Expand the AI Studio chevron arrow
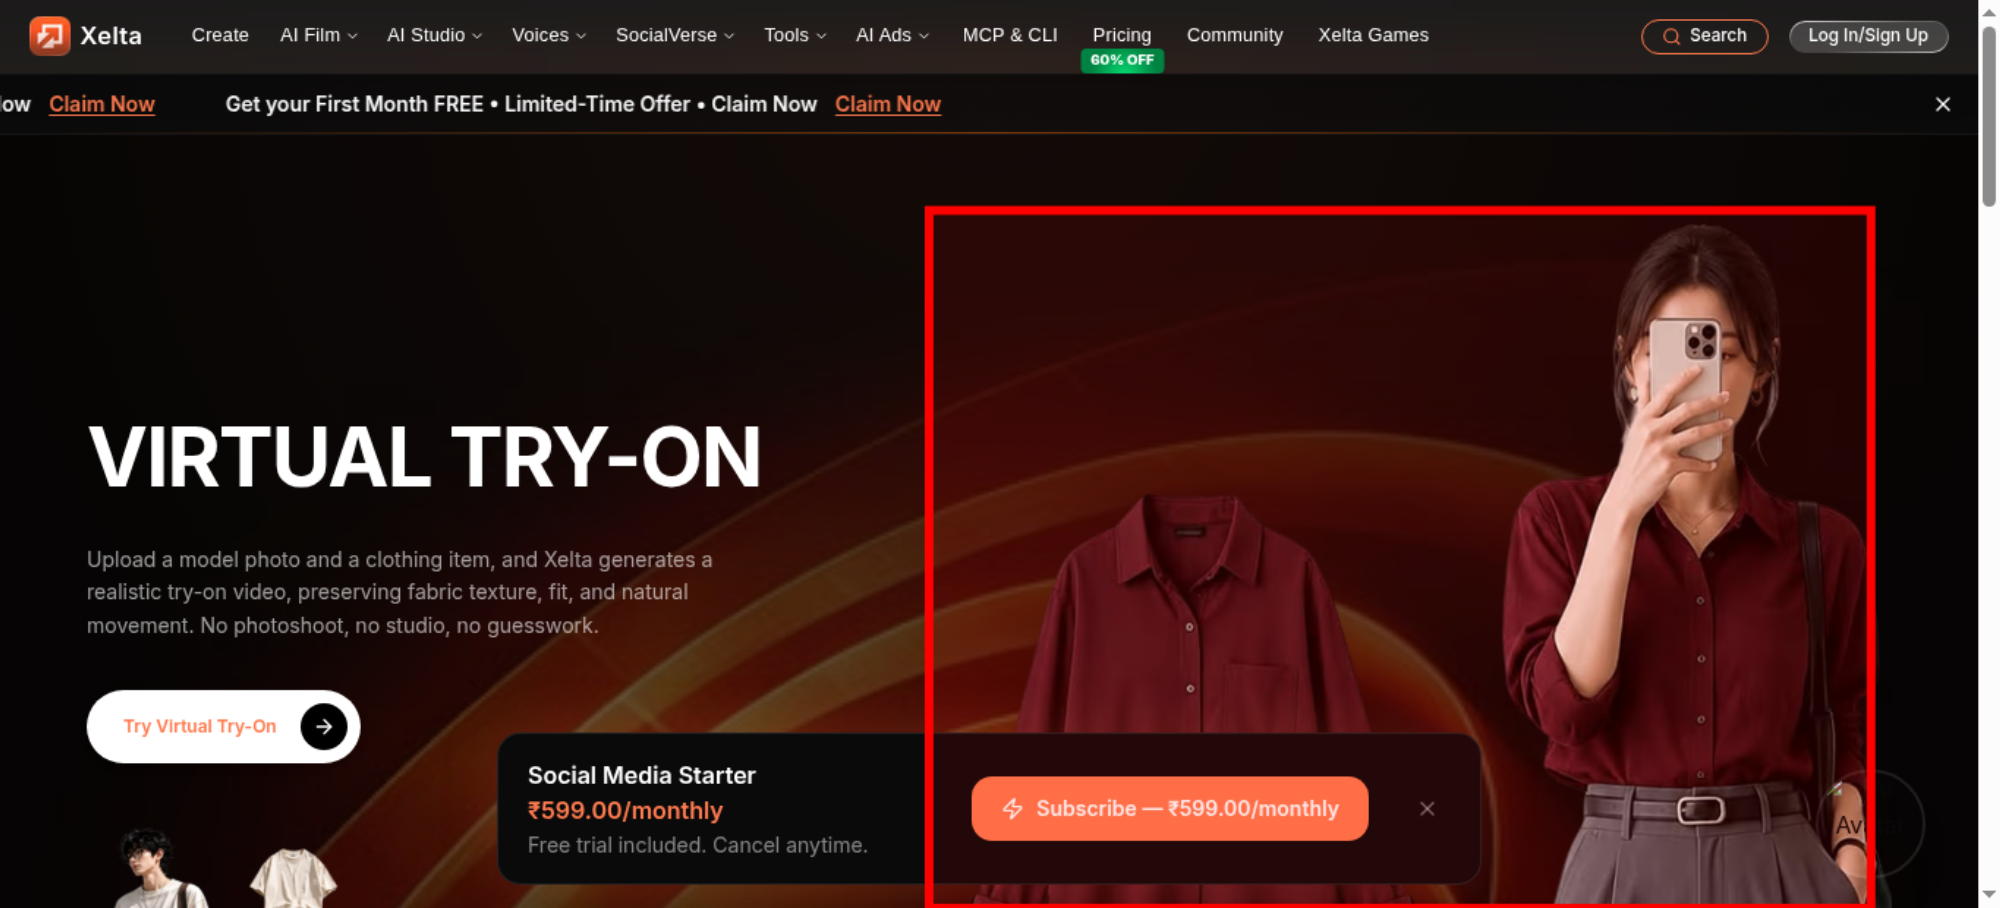The height and width of the screenshot is (908, 2000). (x=477, y=36)
